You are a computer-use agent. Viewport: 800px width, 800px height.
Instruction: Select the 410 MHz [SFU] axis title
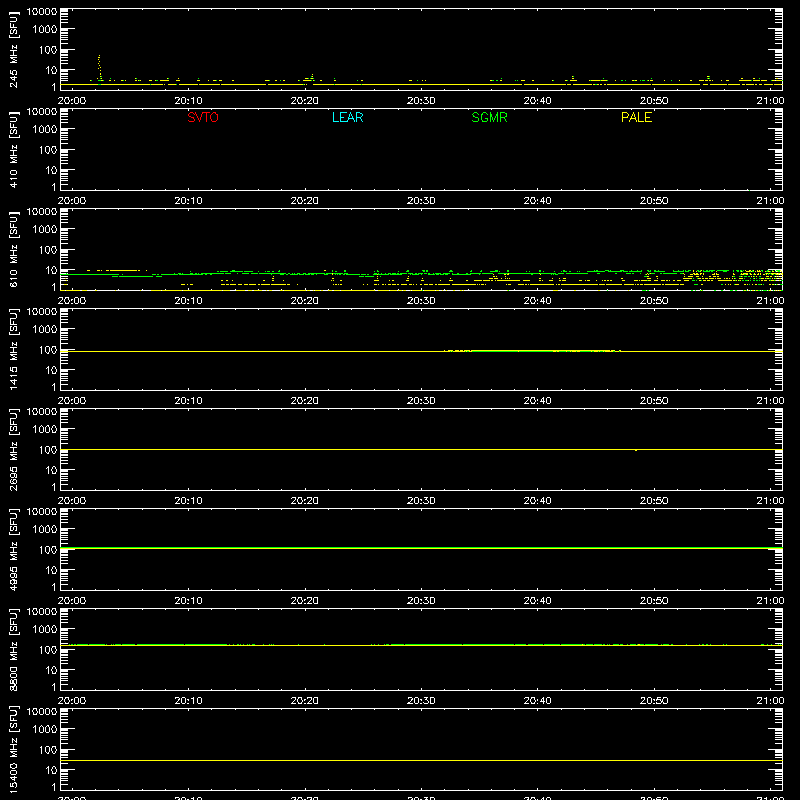(13, 149)
